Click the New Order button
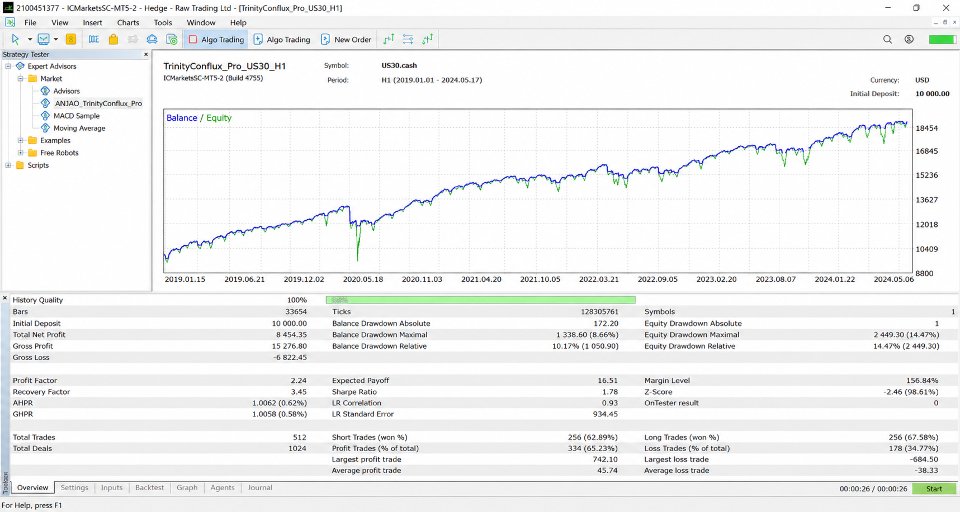 [346, 39]
